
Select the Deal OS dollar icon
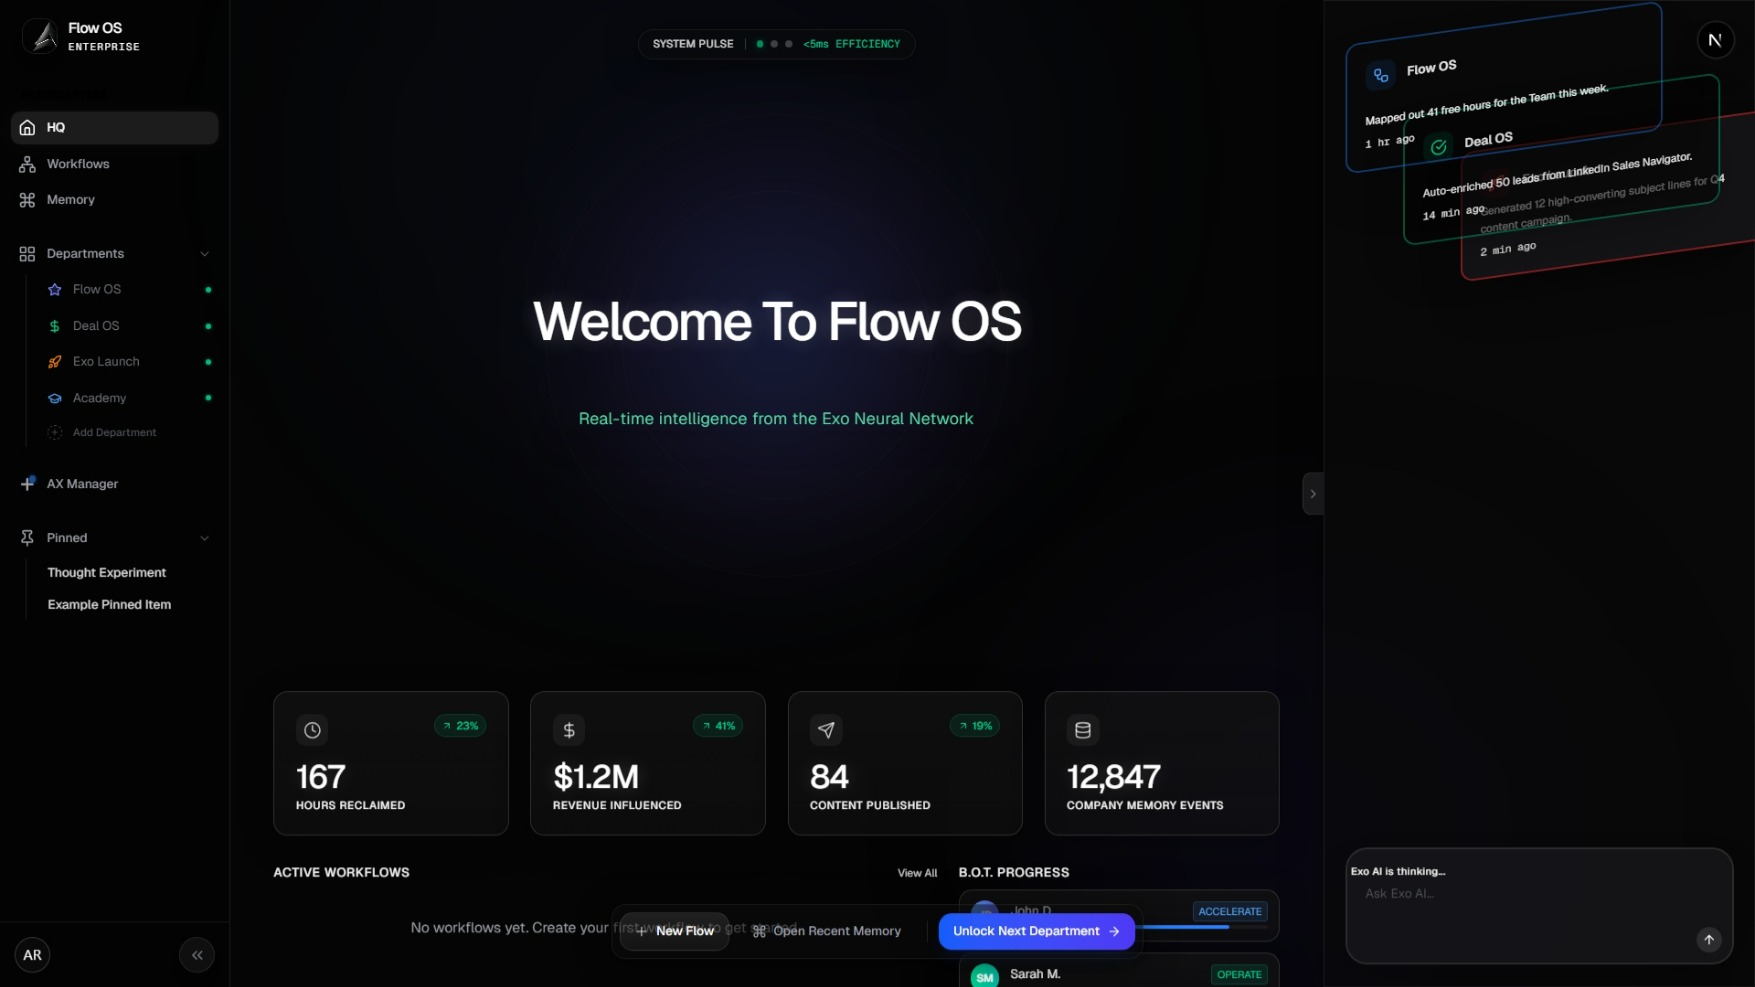pyautogui.click(x=54, y=326)
